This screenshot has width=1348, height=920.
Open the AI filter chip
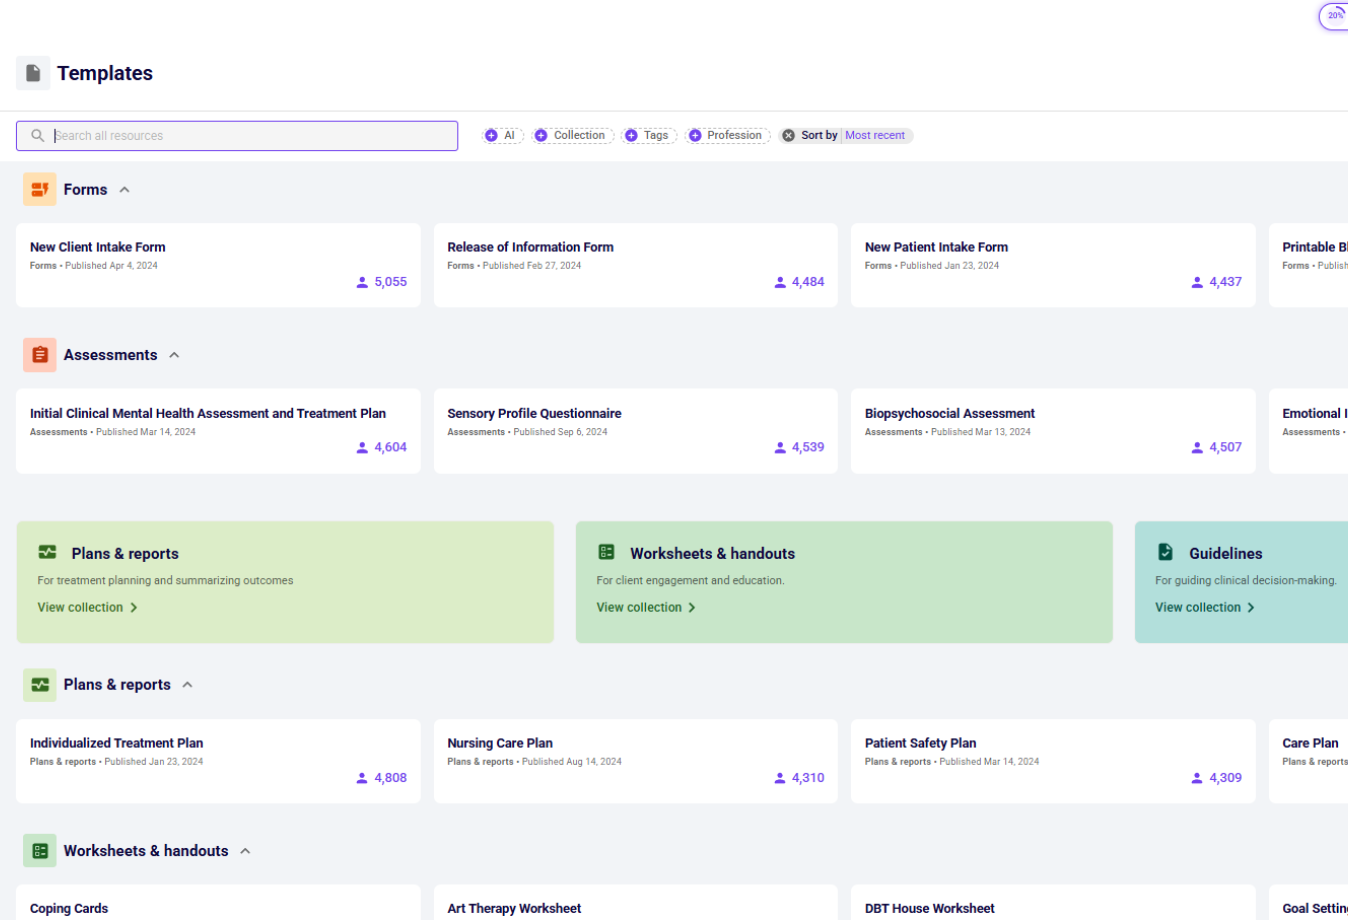503,136
